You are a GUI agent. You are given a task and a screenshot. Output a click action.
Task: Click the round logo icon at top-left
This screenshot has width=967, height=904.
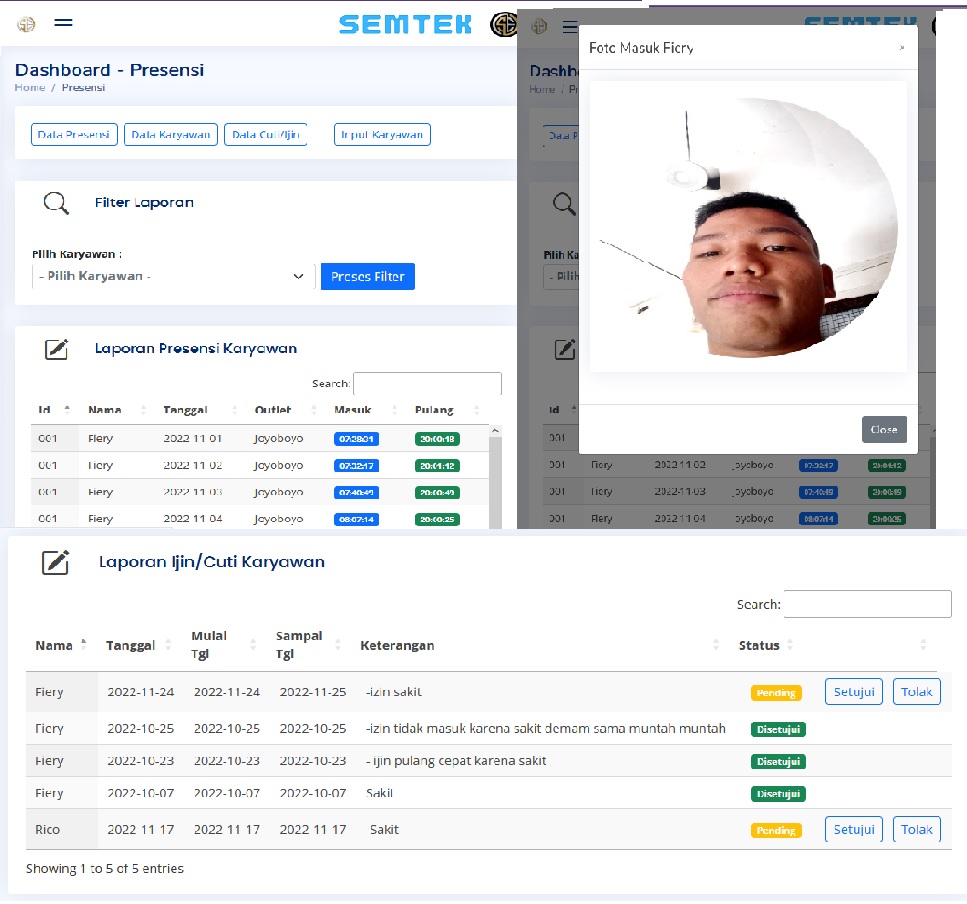click(26, 24)
